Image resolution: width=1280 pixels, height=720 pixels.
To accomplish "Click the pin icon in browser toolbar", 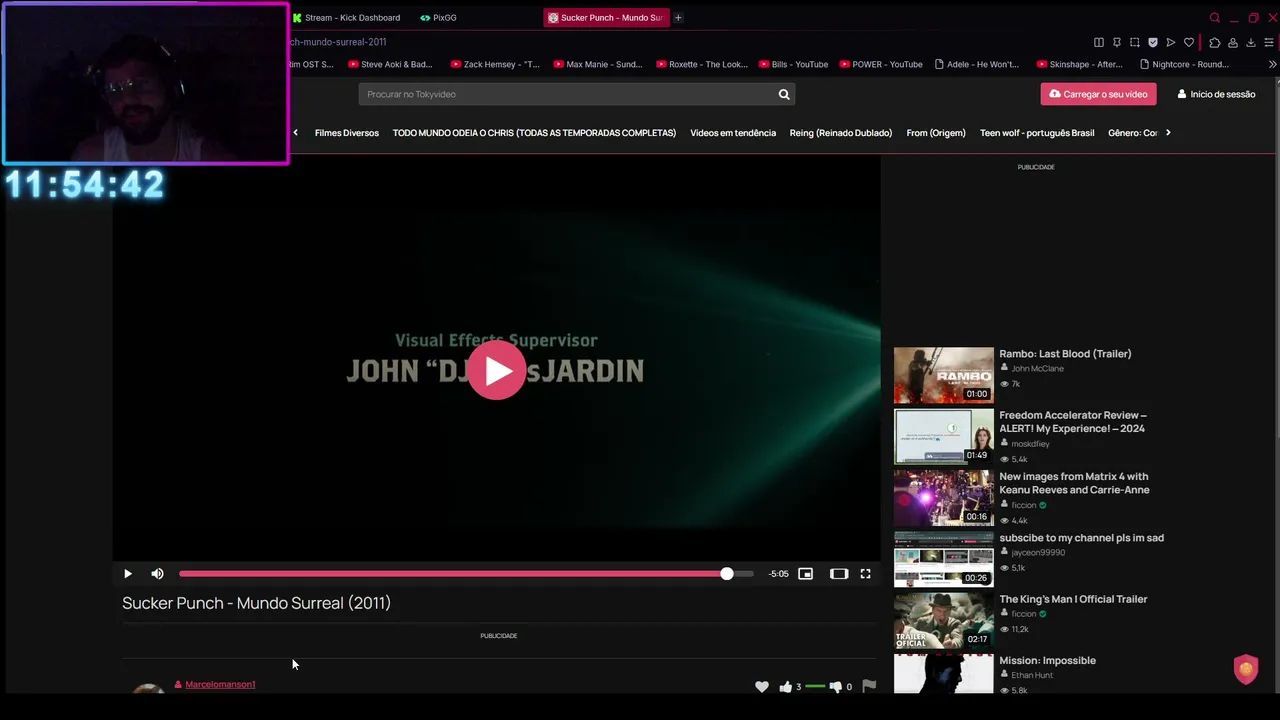I will point(1117,42).
